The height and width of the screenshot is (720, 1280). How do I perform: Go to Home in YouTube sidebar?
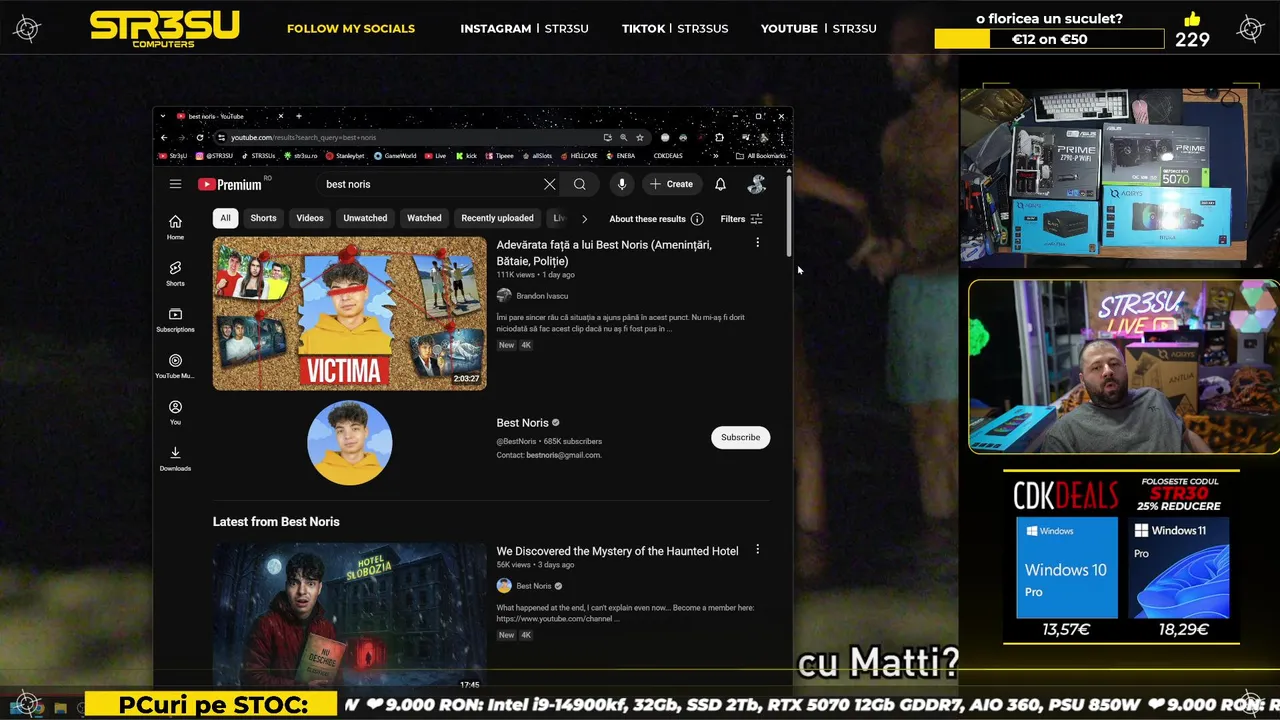(175, 227)
